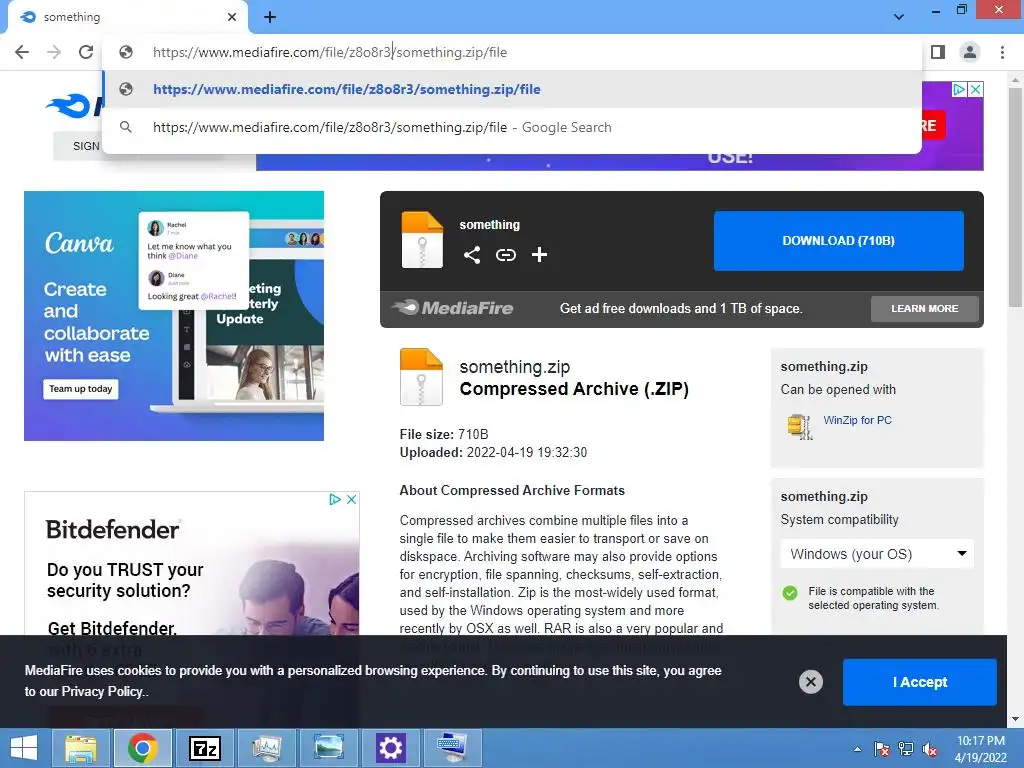
Task: Close the Bitdefender ad with X
Action: point(351,500)
